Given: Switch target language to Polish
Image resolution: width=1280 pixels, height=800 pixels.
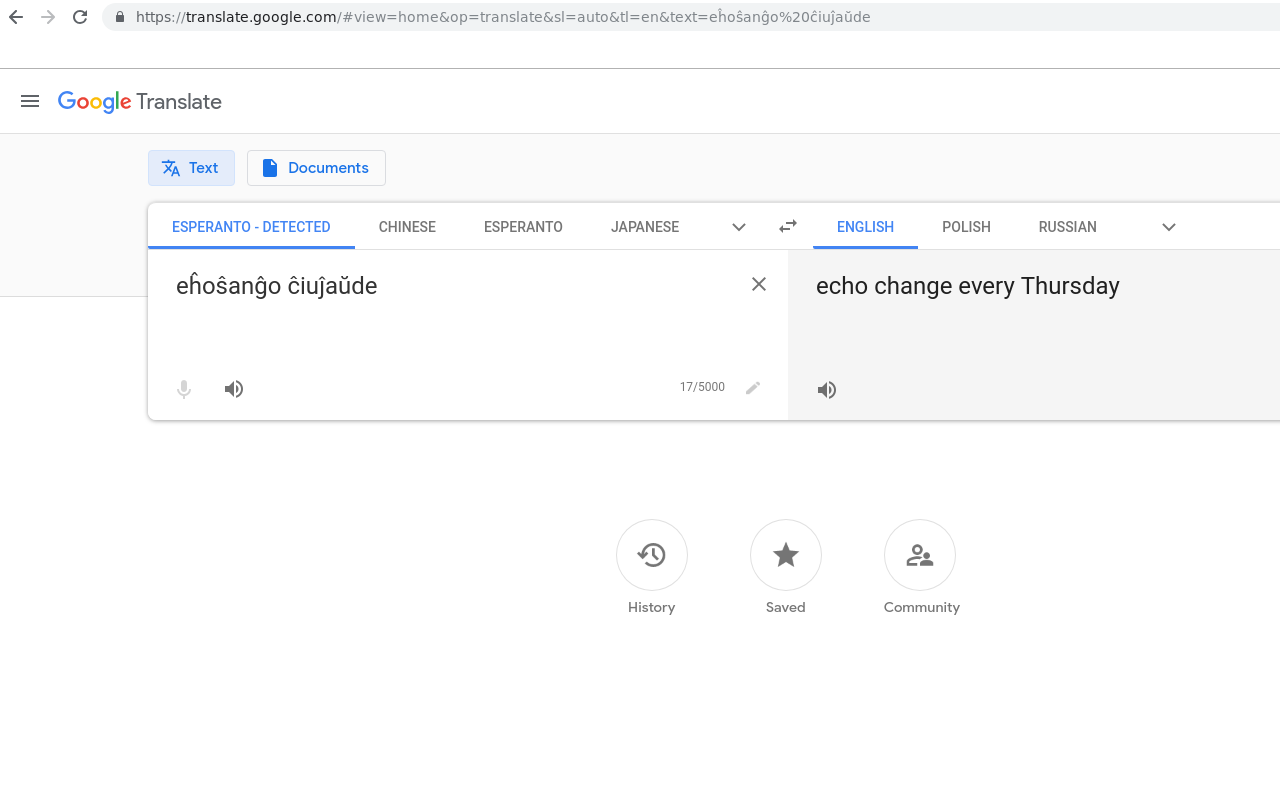Looking at the screenshot, I should pyautogui.click(x=965, y=227).
